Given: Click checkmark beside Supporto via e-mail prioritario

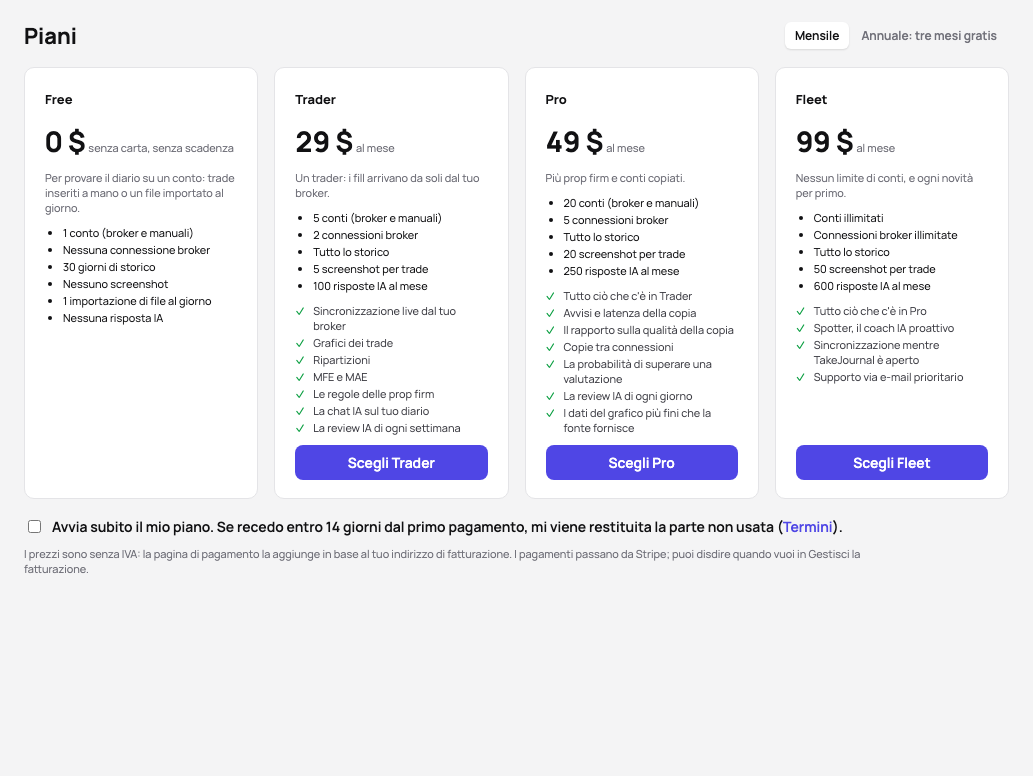Looking at the screenshot, I should (800, 377).
